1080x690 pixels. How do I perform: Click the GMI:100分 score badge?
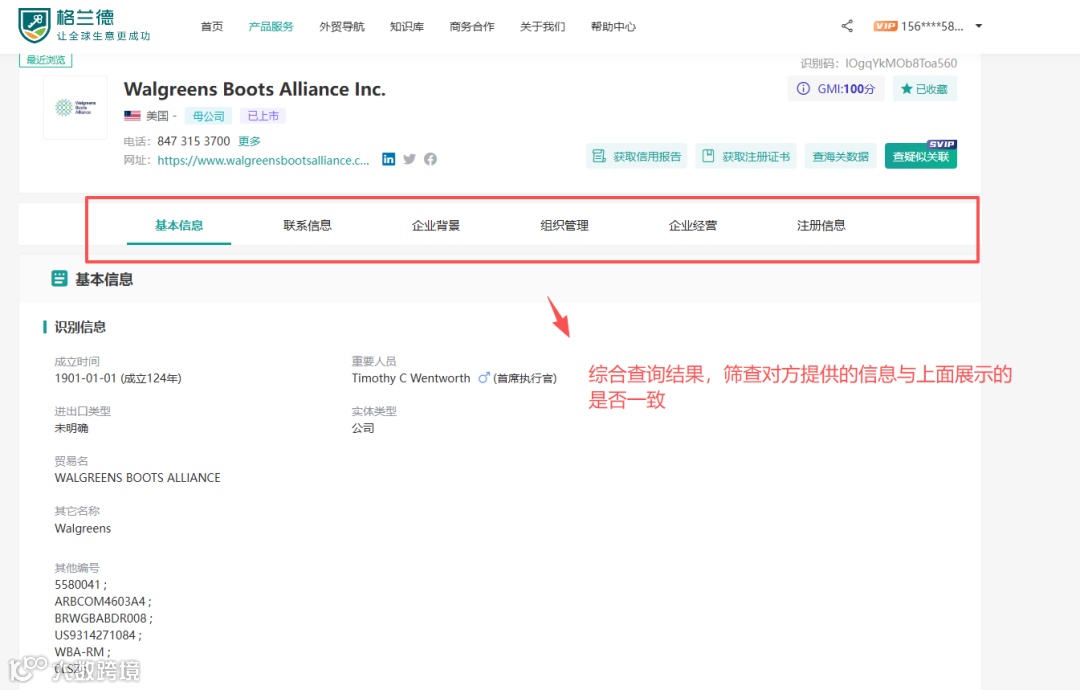(835, 89)
